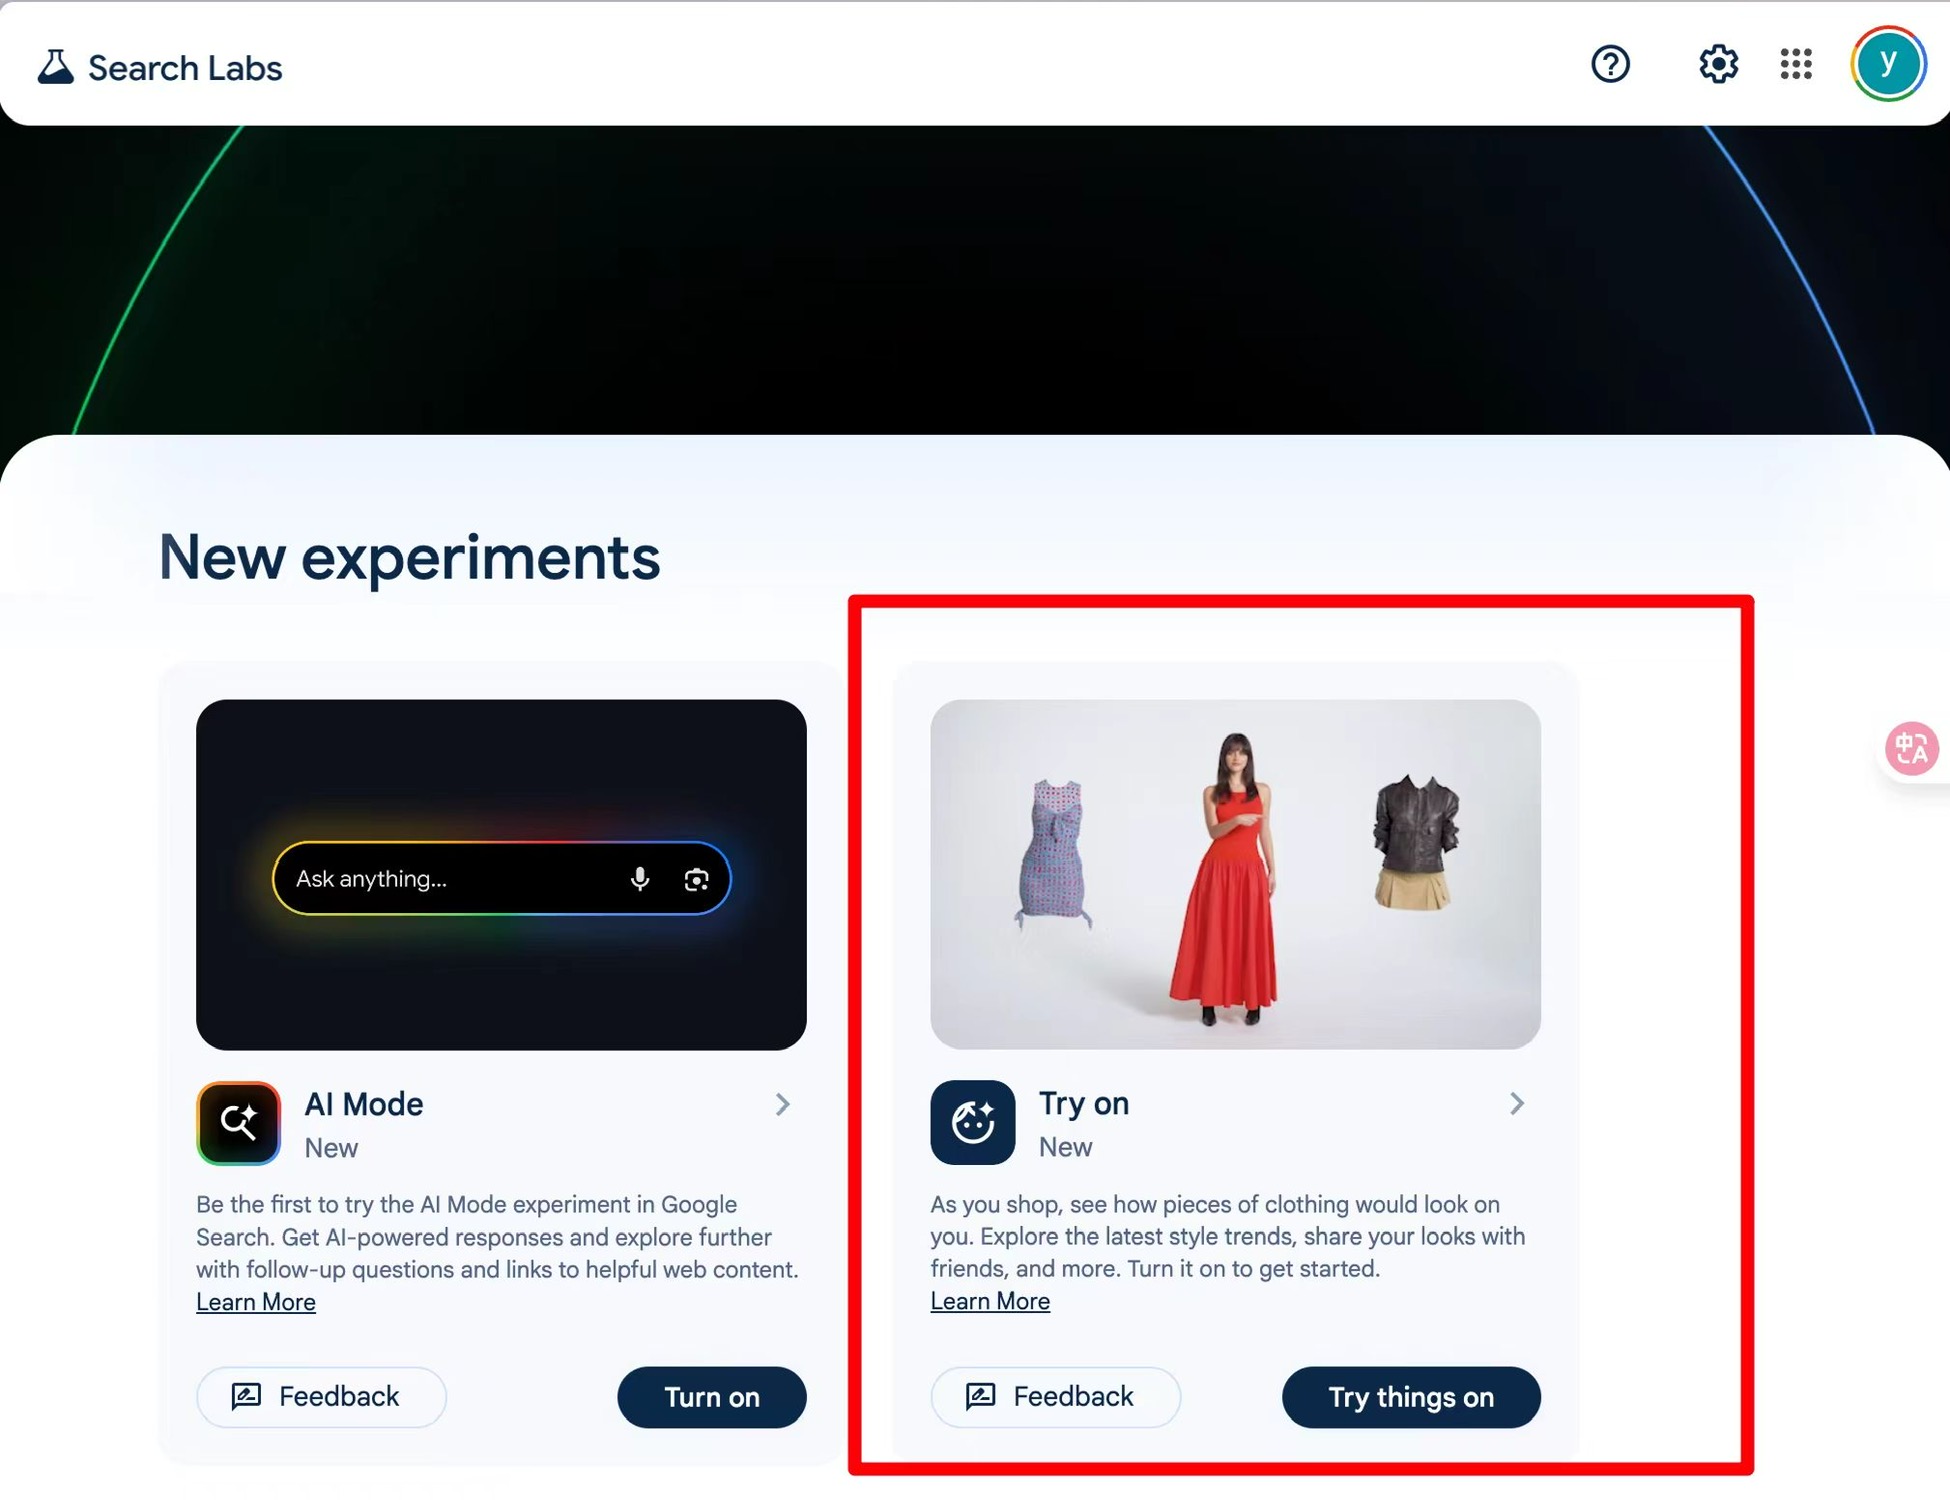Open the help question mark icon
Viewport: 1950px width, 1500px height.
[1610, 64]
